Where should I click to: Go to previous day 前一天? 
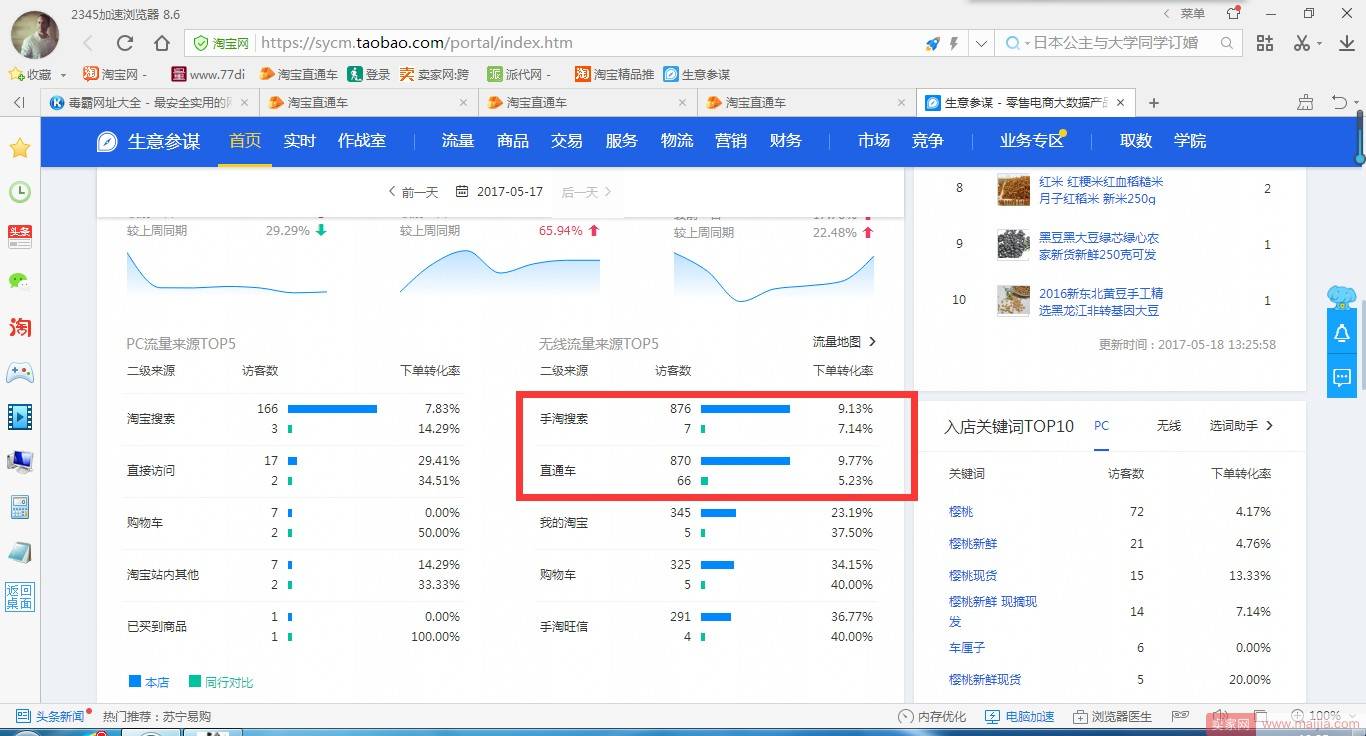(413, 192)
